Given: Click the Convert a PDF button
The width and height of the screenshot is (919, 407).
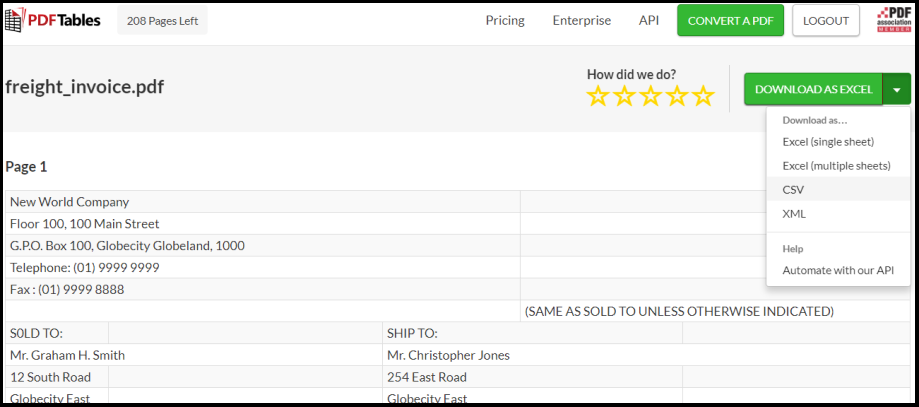Looking at the screenshot, I should tap(730, 20).
